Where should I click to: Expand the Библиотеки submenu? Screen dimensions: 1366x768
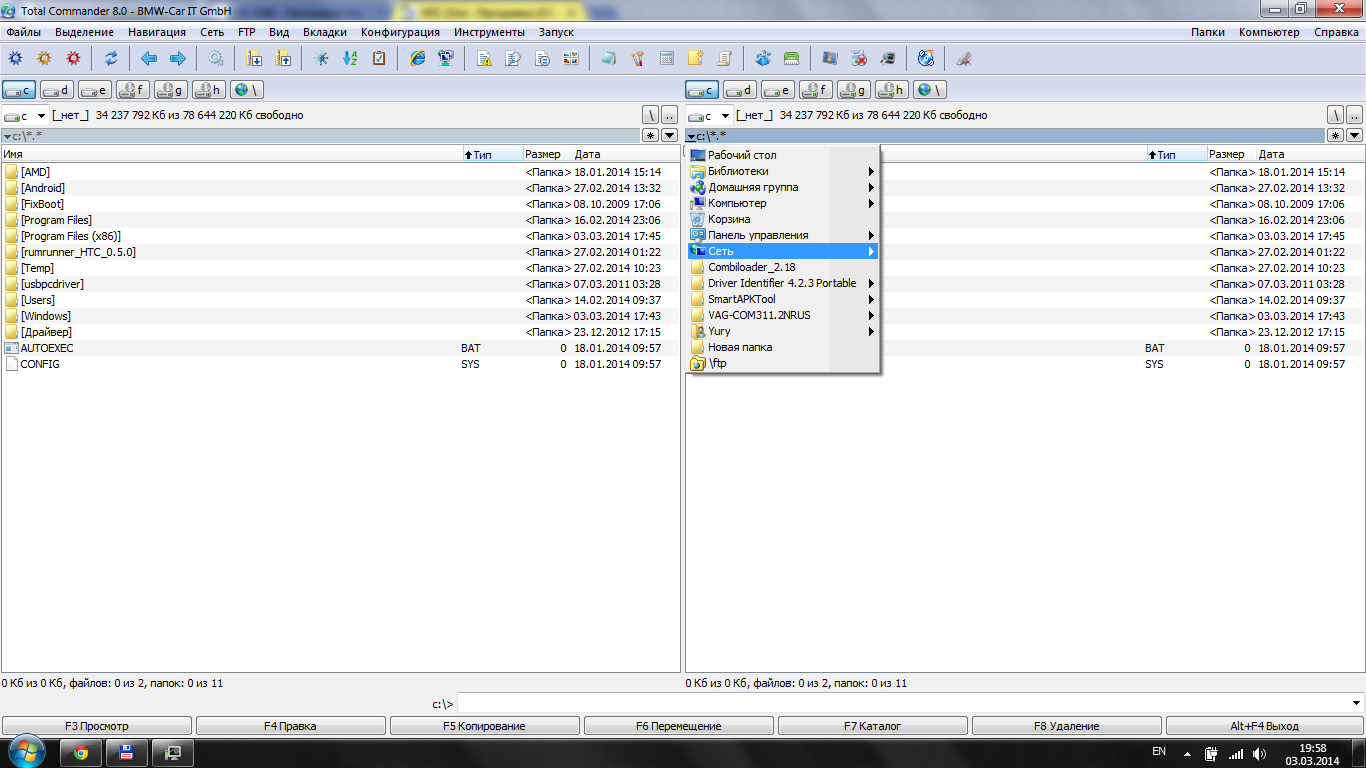pos(782,171)
